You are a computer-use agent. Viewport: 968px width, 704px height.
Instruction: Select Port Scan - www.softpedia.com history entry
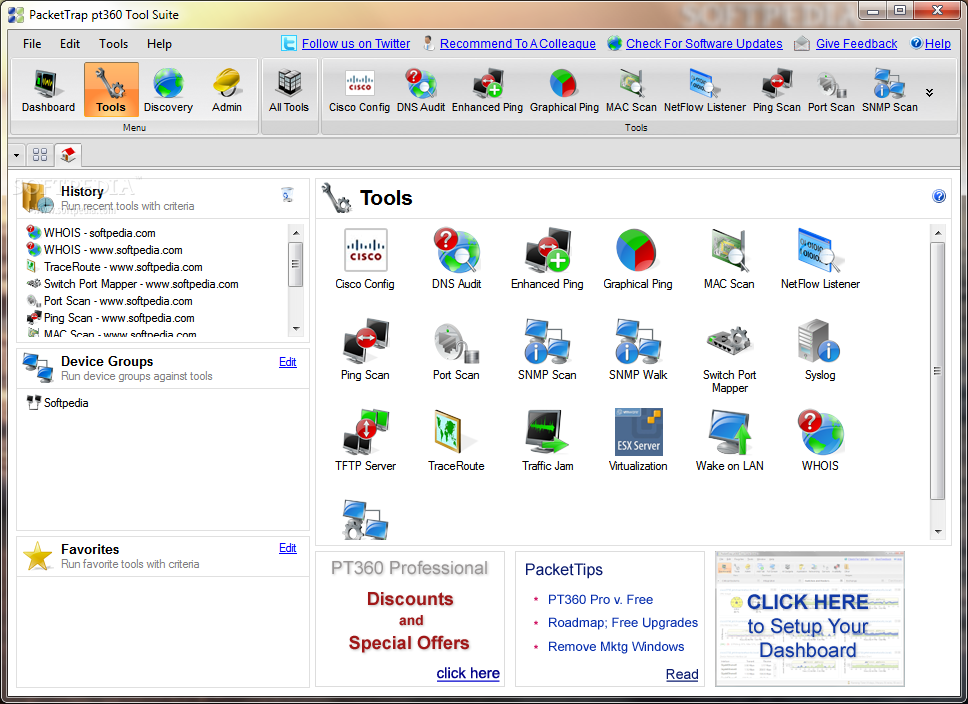(109, 301)
